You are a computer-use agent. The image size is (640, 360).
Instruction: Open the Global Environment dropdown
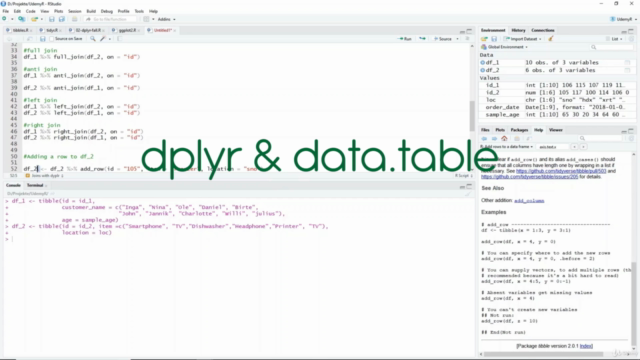[x=504, y=47]
